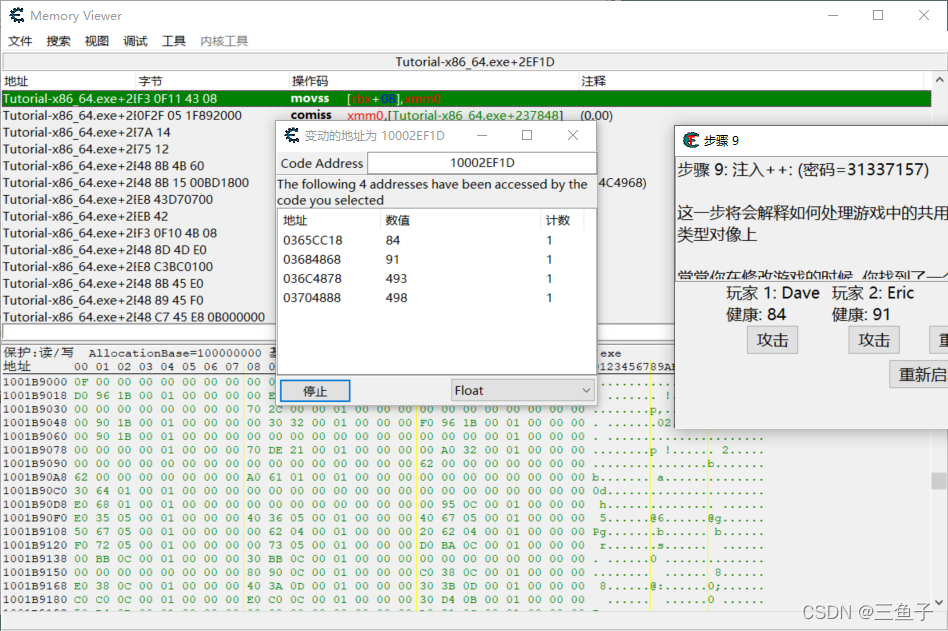The width and height of the screenshot is (948, 631).
Task: Click the Code Address field 10002EF1D
Action: pyautogui.click(x=482, y=163)
